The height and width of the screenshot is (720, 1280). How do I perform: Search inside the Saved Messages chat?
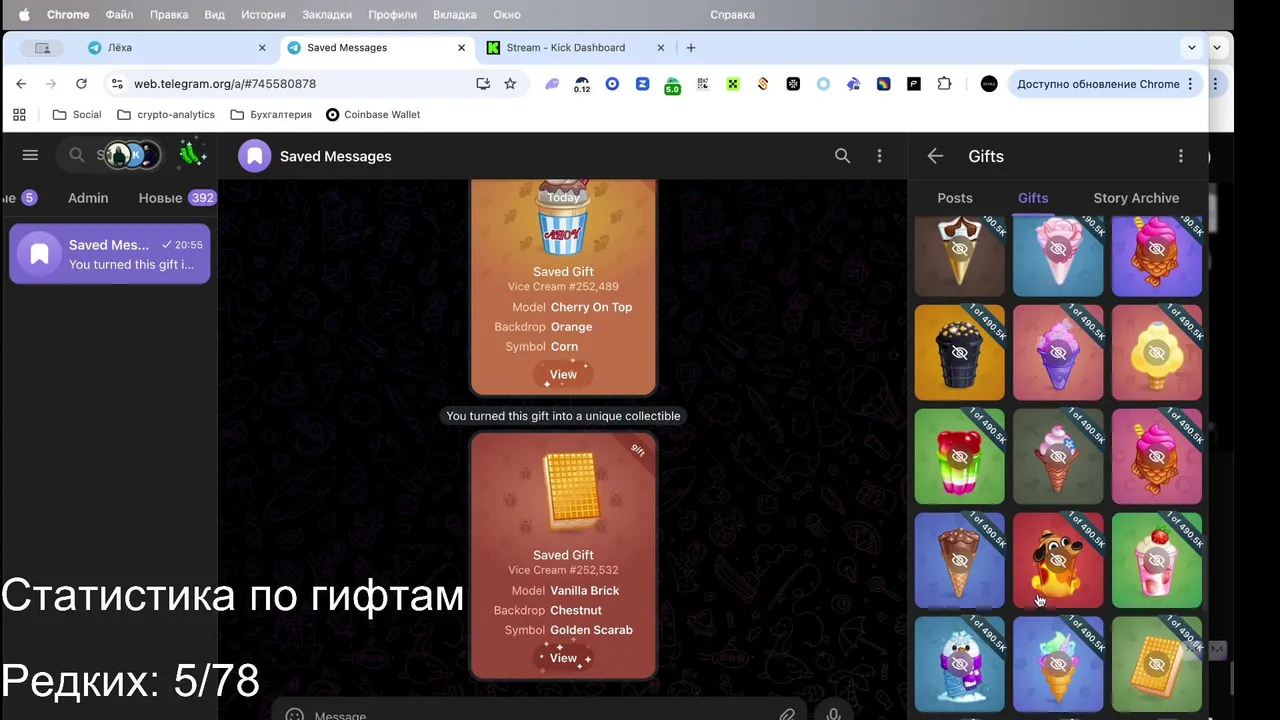click(x=842, y=156)
